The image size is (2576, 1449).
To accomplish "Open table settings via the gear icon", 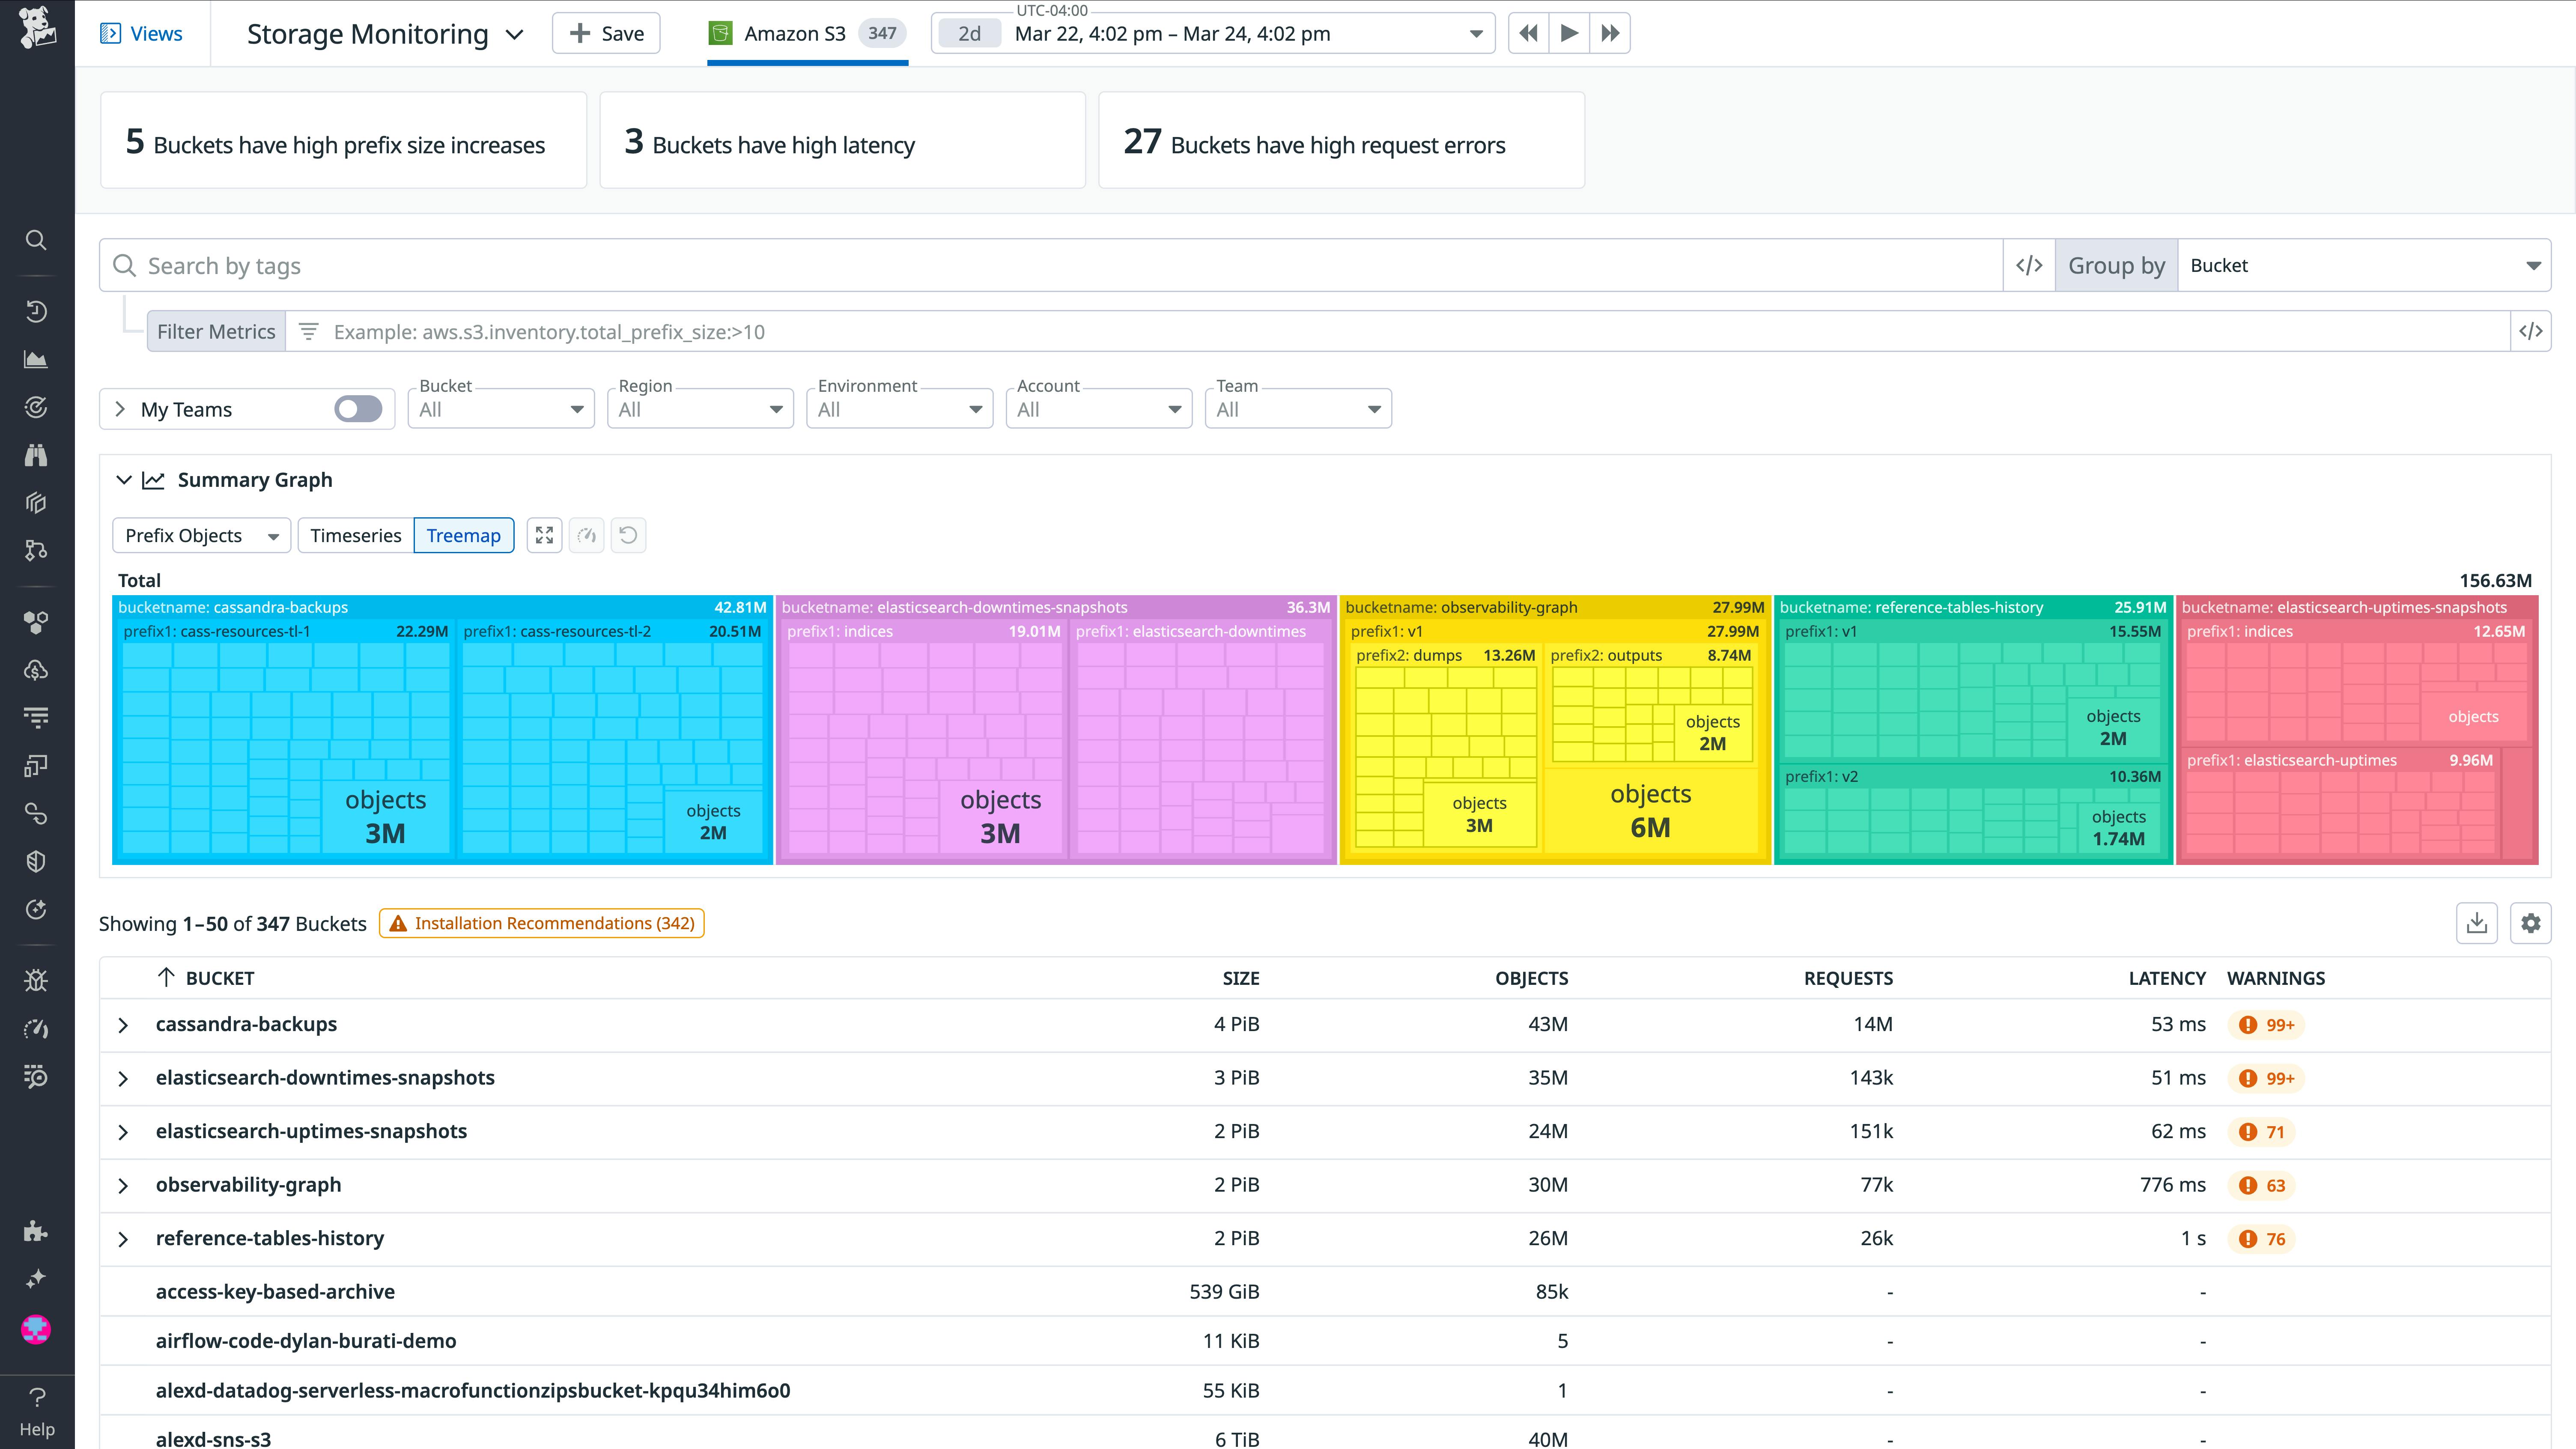I will [x=2531, y=923].
